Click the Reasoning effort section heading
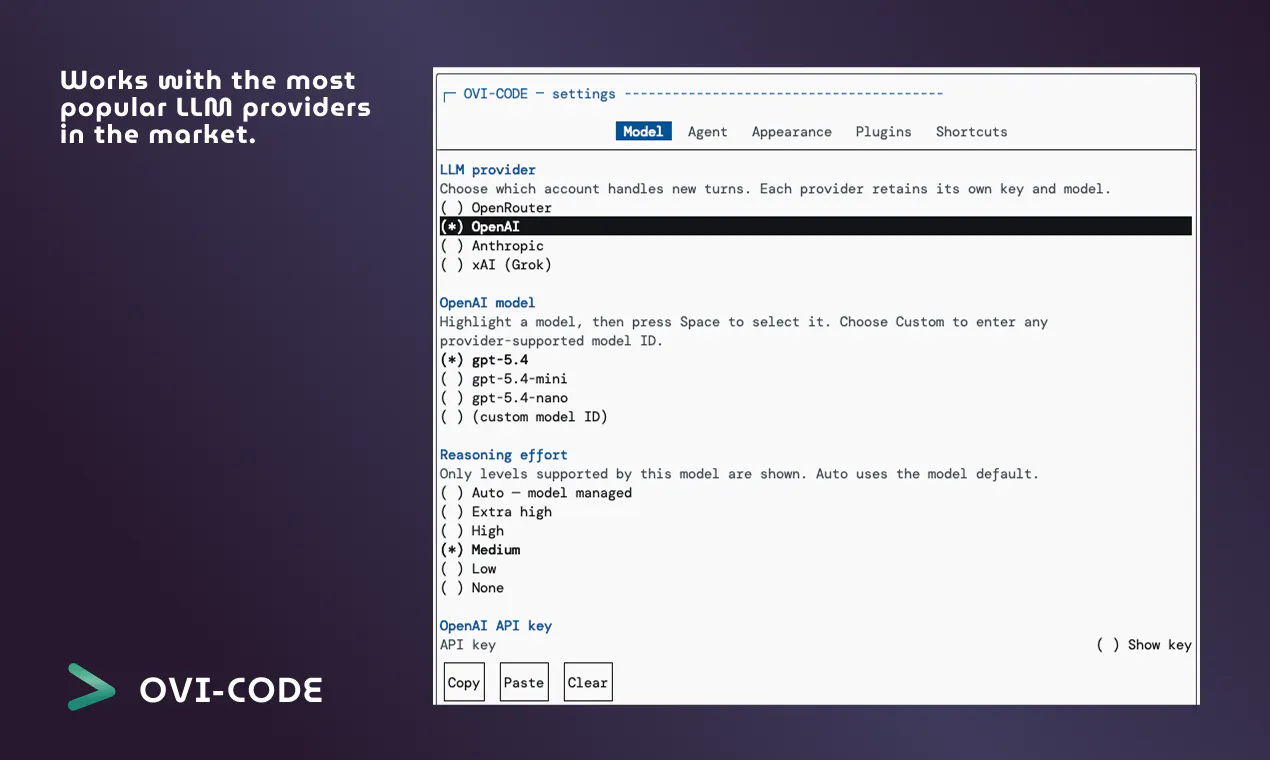Screen dimensions: 1270x760 pyautogui.click(x=504, y=455)
